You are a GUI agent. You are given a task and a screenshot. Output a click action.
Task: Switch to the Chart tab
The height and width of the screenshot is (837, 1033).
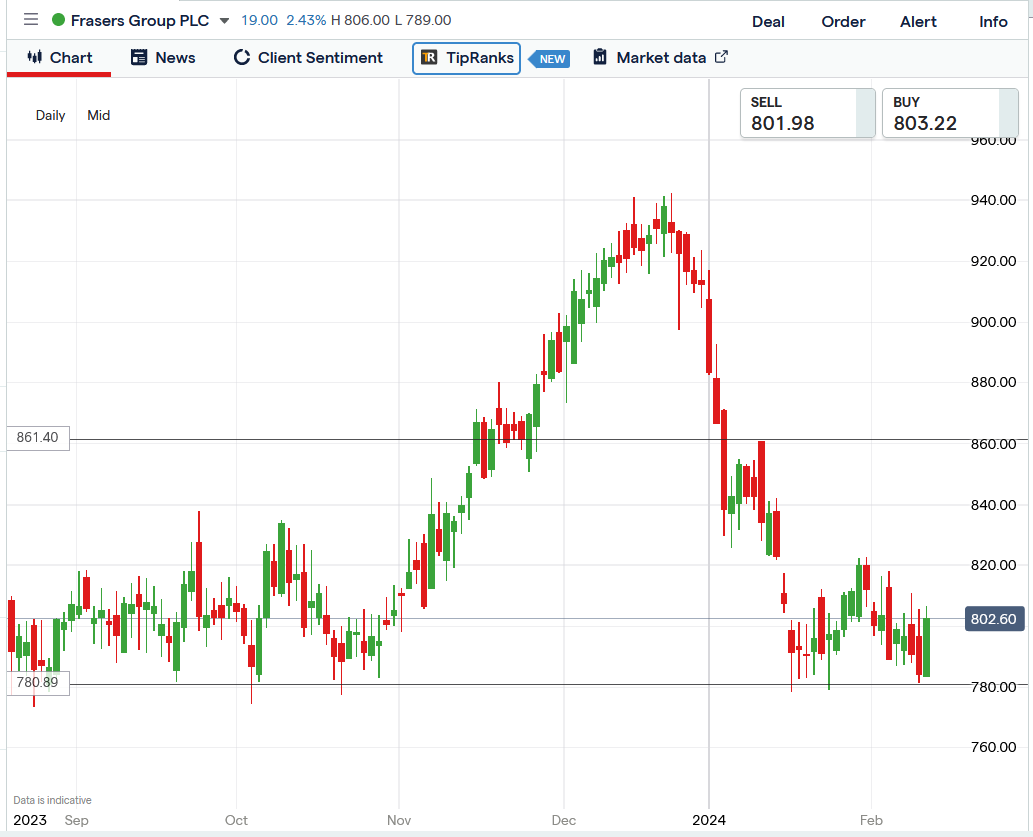pyautogui.click(x=59, y=58)
